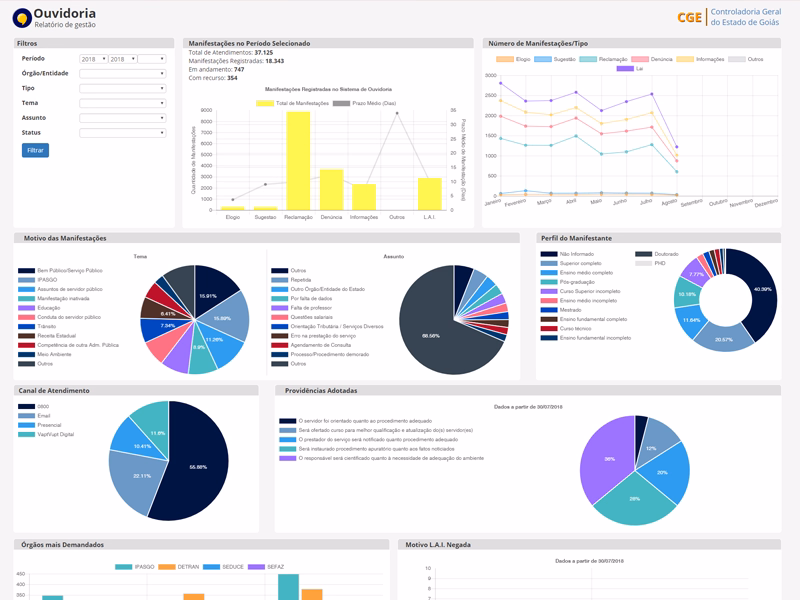Toggle Prazo Médio (Dias) legend item
The height and width of the screenshot is (600, 800).
click(364, 103)
